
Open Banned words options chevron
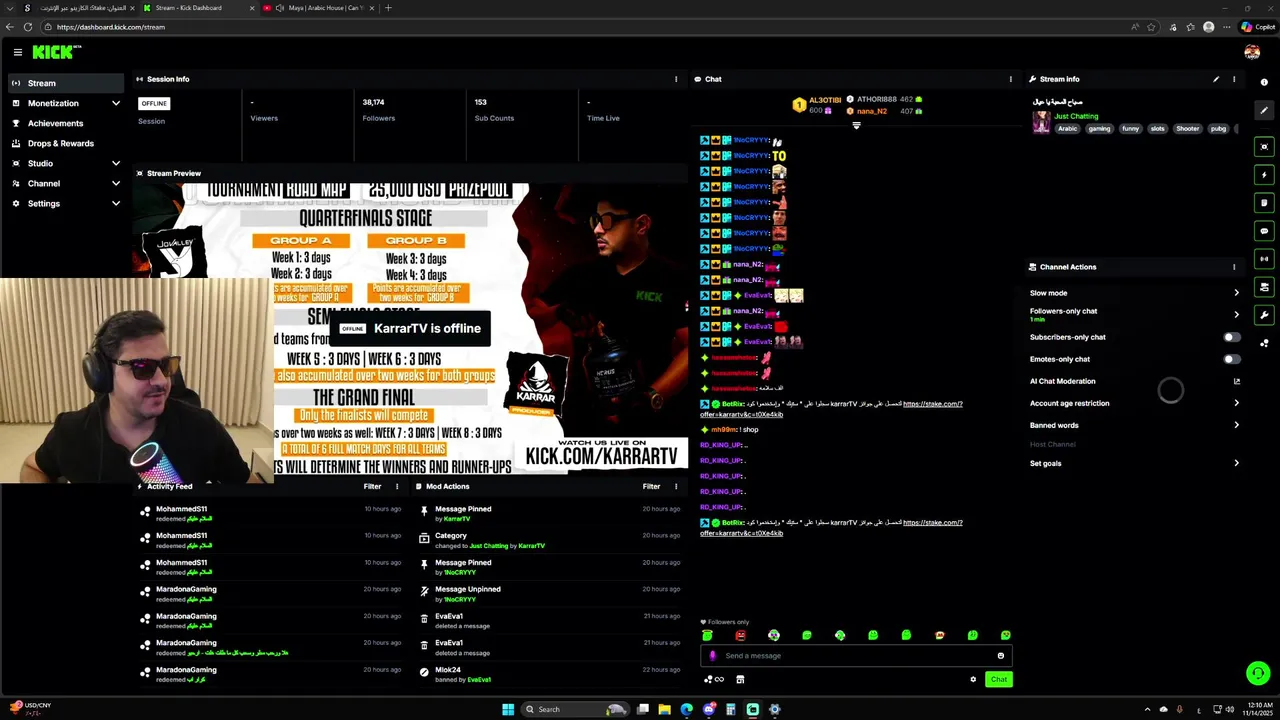(x=1236, y=425)
